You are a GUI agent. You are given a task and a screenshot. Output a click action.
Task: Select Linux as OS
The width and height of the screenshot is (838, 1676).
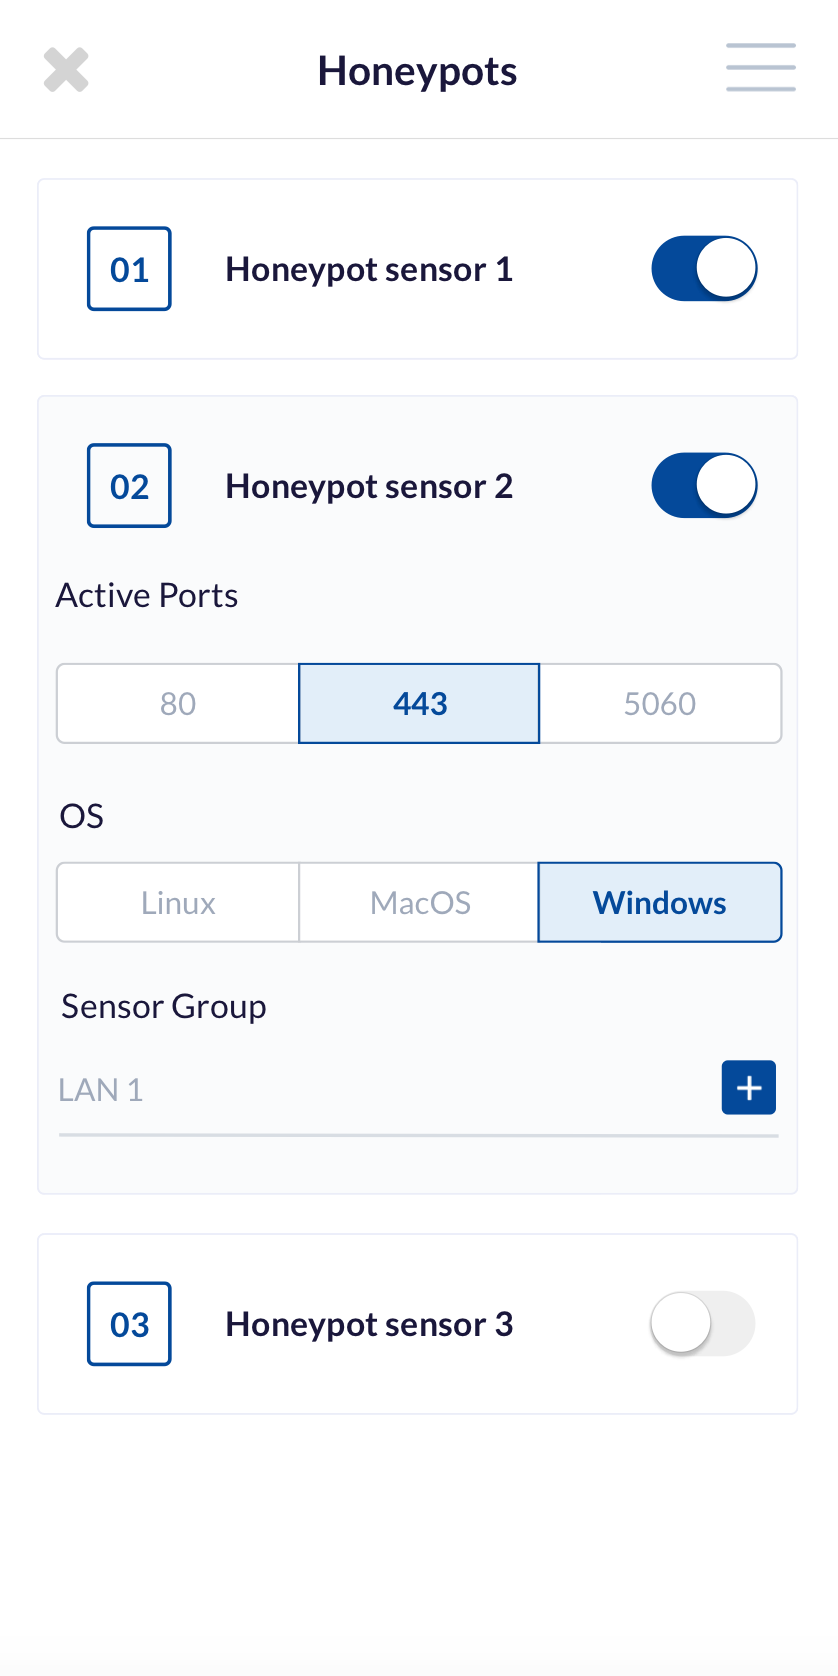(x=178, y=902)
